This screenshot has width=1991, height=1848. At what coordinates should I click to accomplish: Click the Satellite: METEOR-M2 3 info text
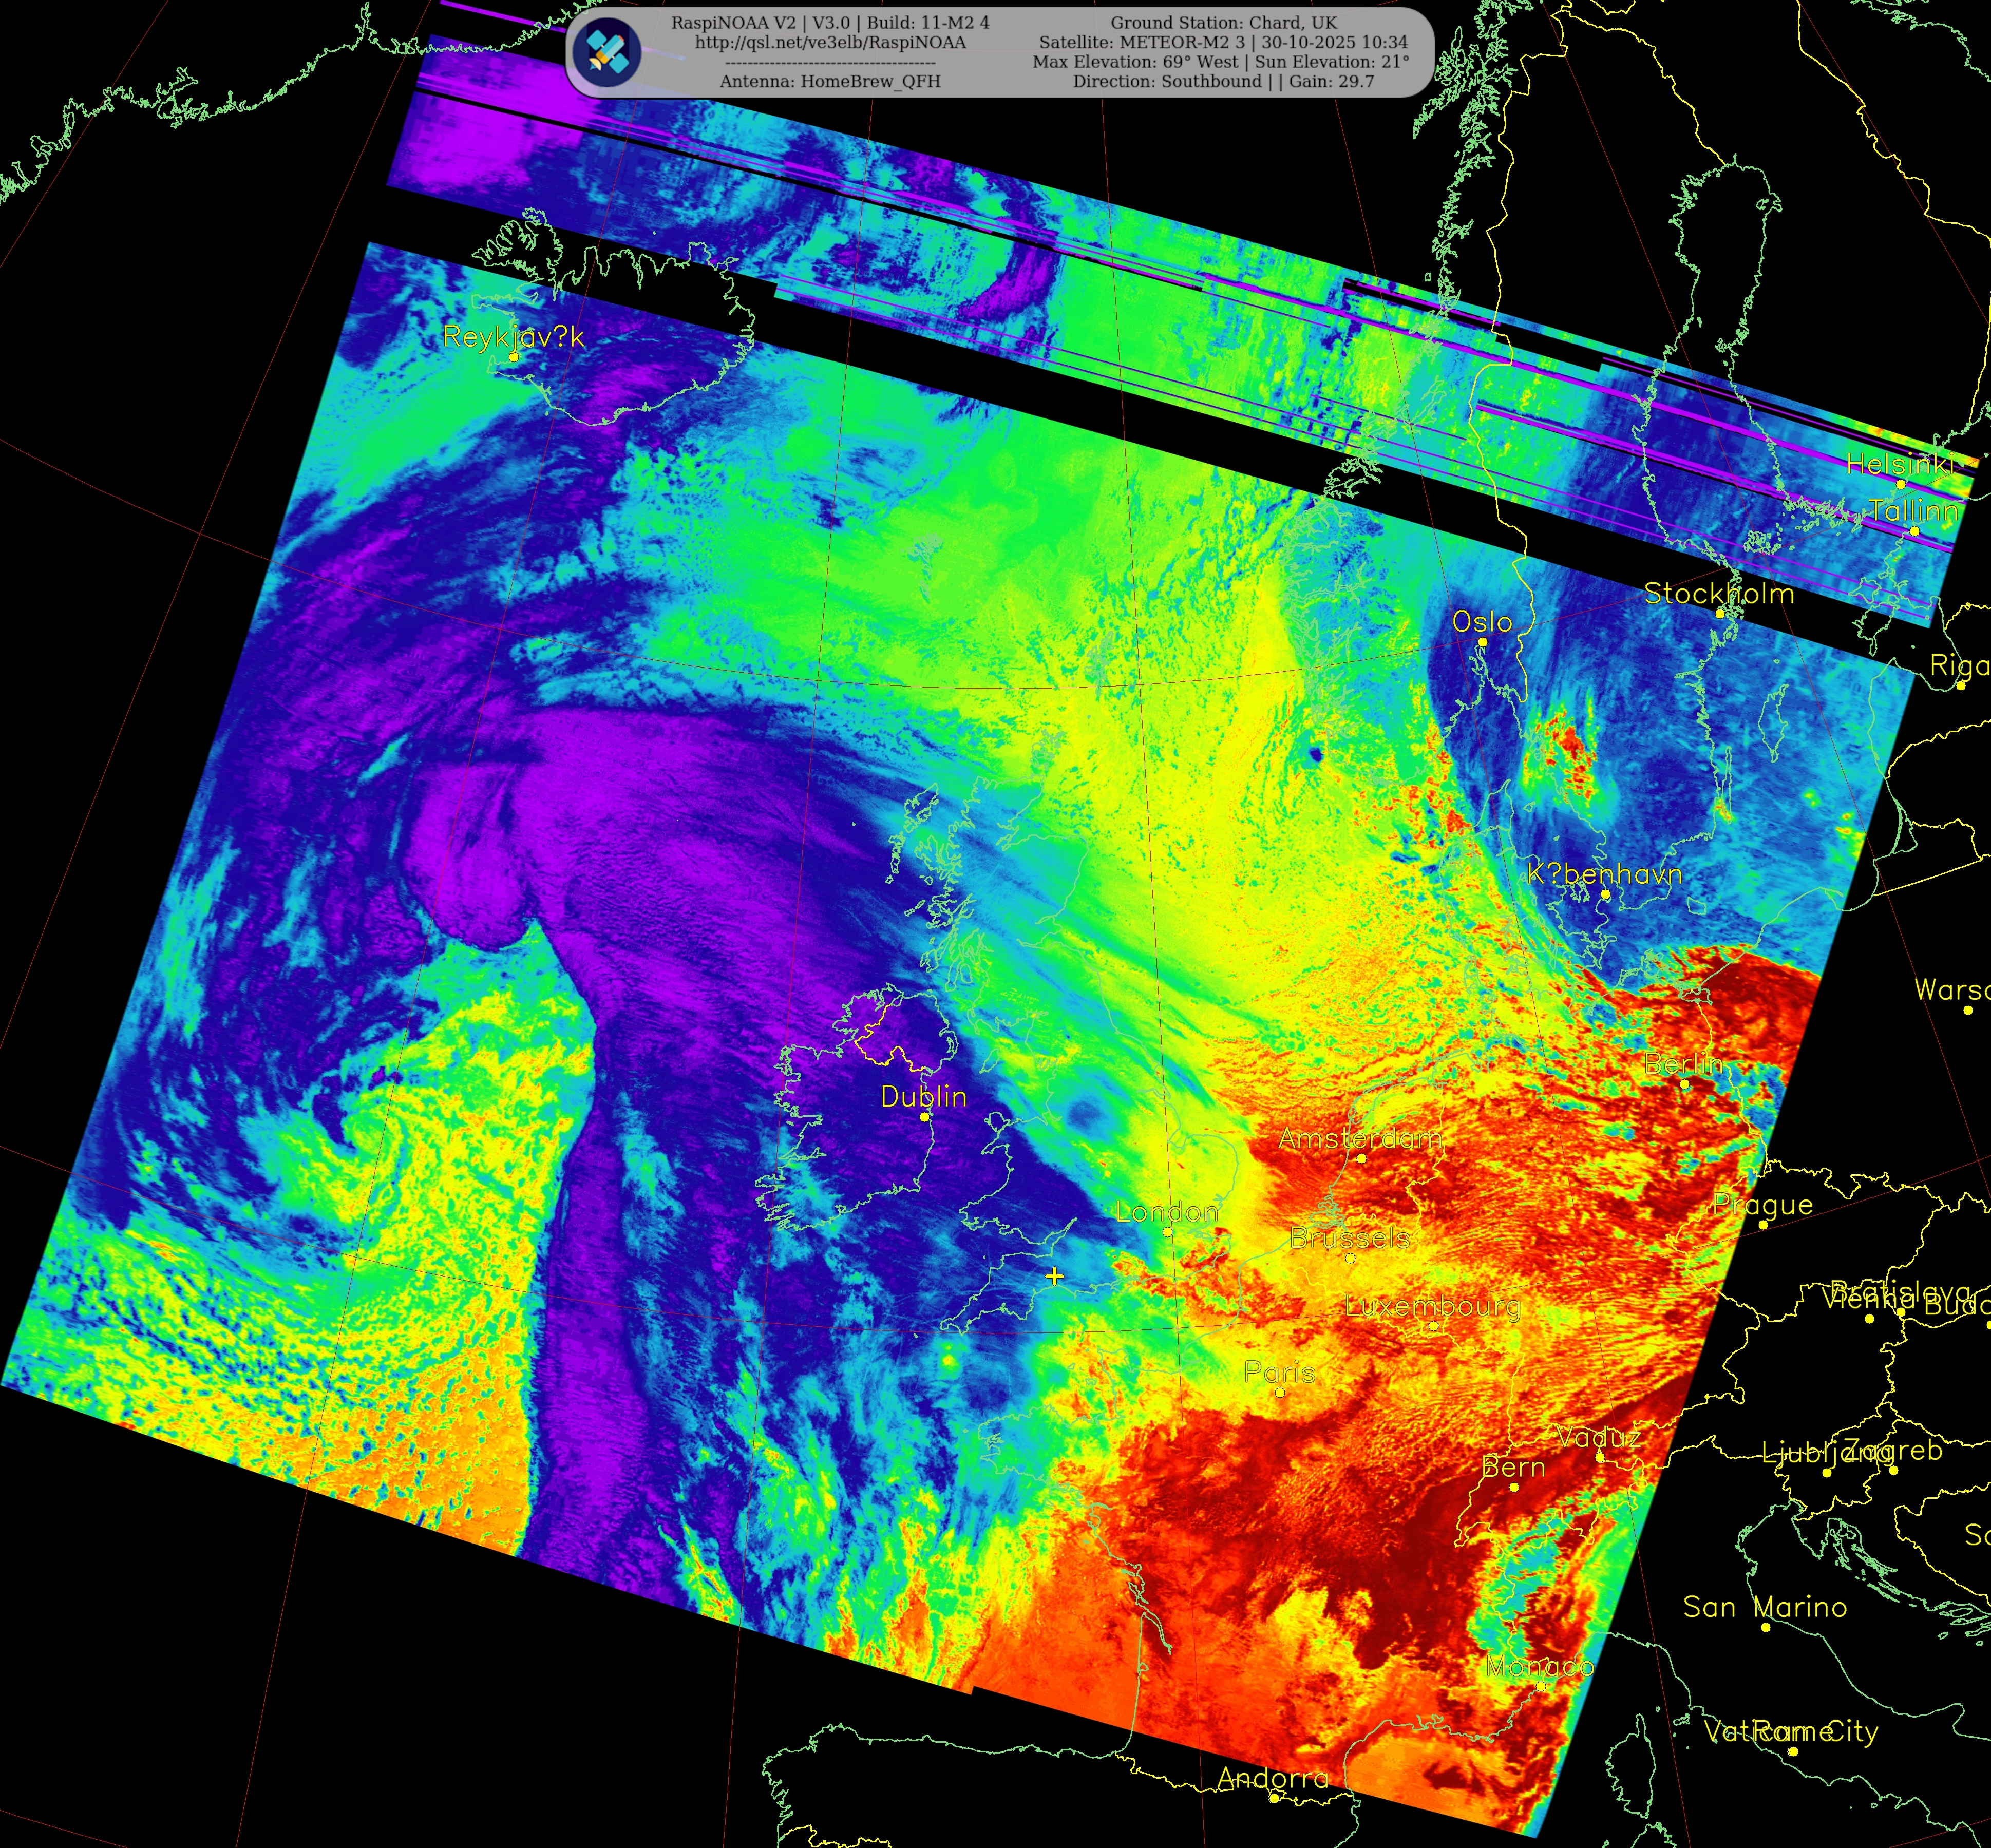[x=1144, y=42]
